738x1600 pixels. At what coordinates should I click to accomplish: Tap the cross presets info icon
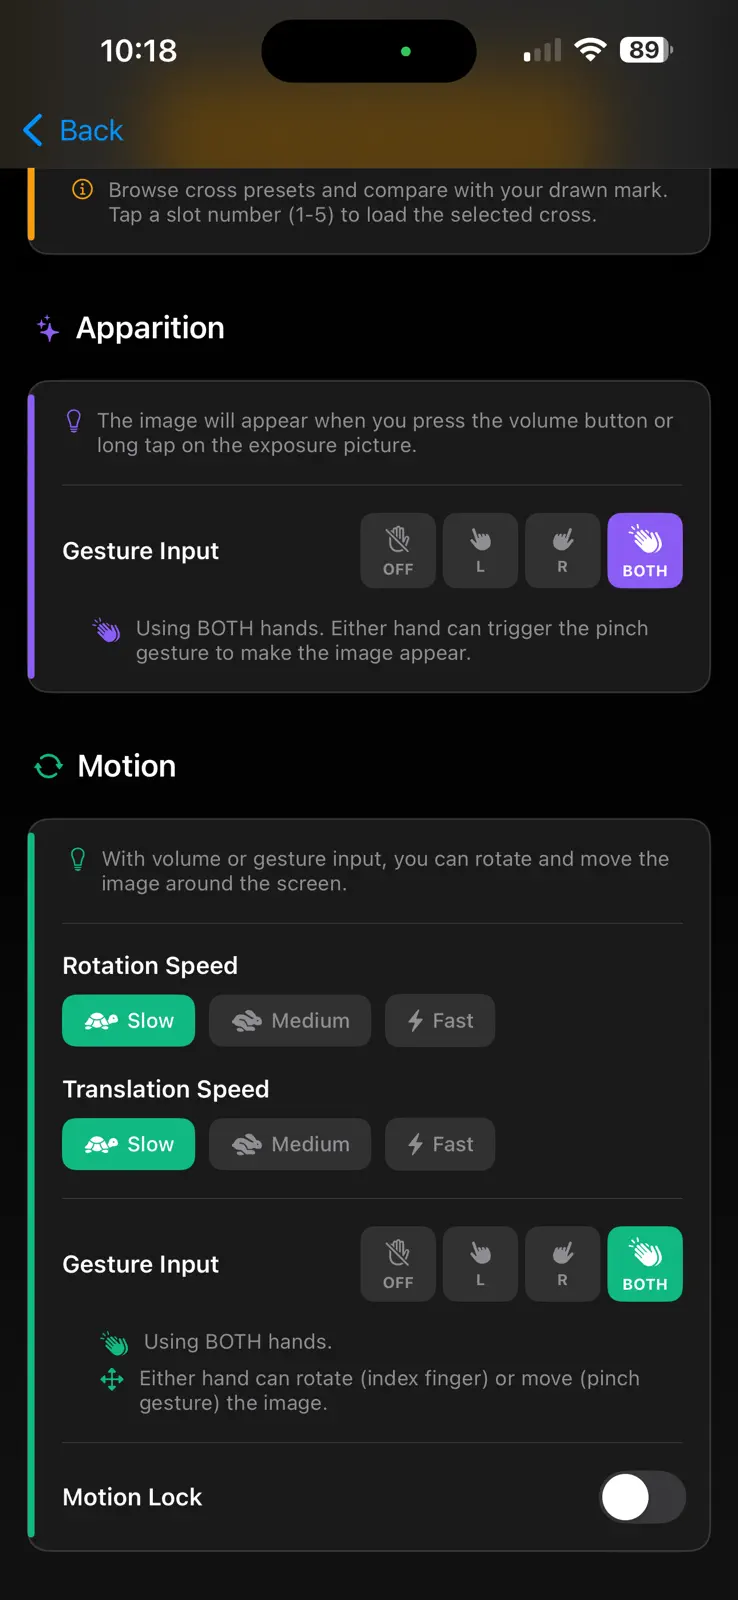point(83,189)
